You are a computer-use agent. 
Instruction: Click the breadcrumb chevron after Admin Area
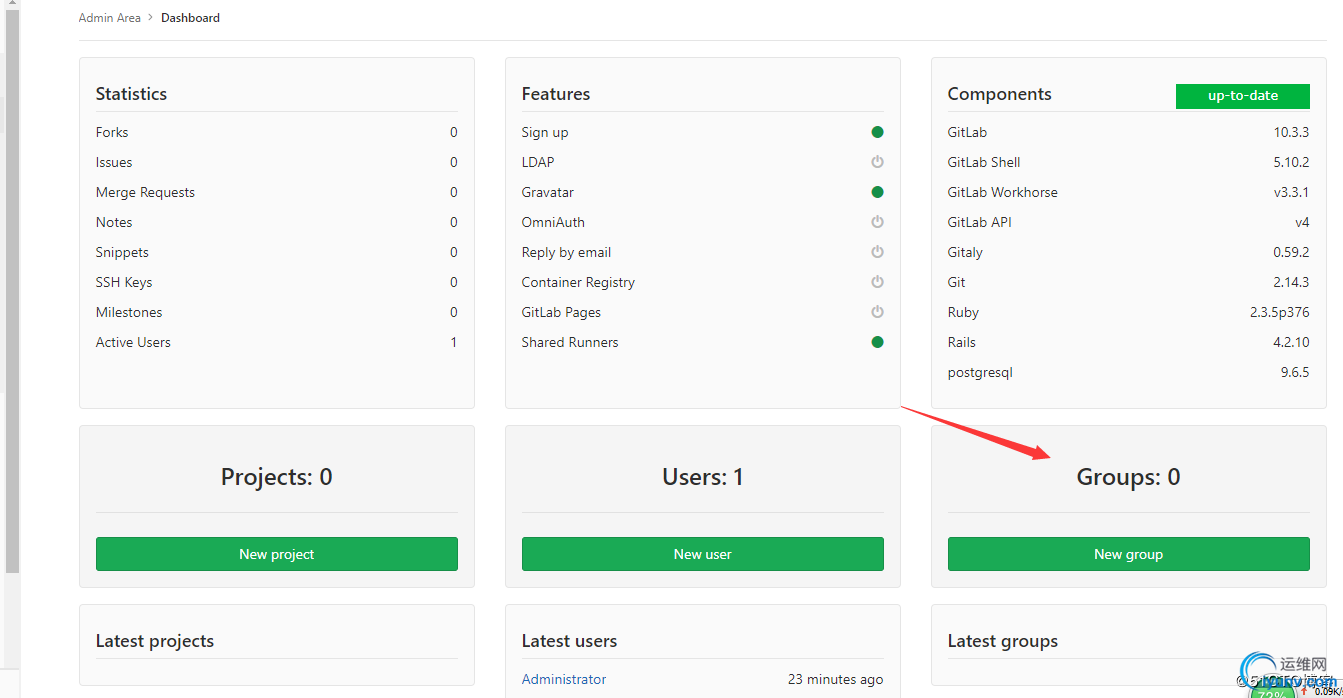click(x=151, y=18)
